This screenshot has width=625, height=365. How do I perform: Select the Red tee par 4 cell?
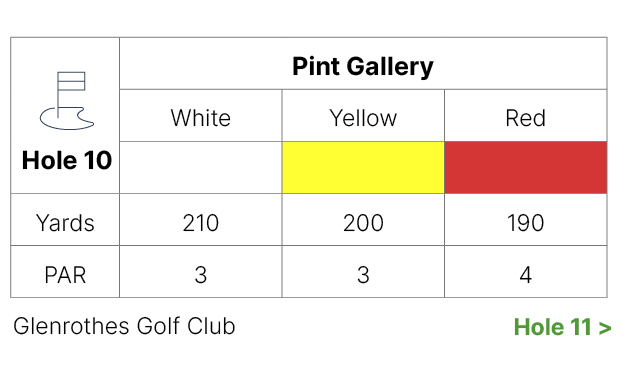click(526, 271)
